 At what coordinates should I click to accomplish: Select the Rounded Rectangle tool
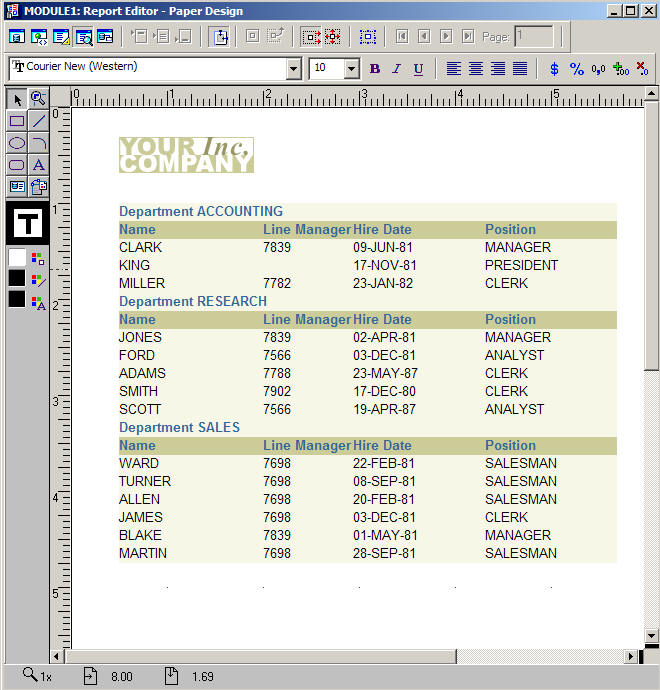17,165
